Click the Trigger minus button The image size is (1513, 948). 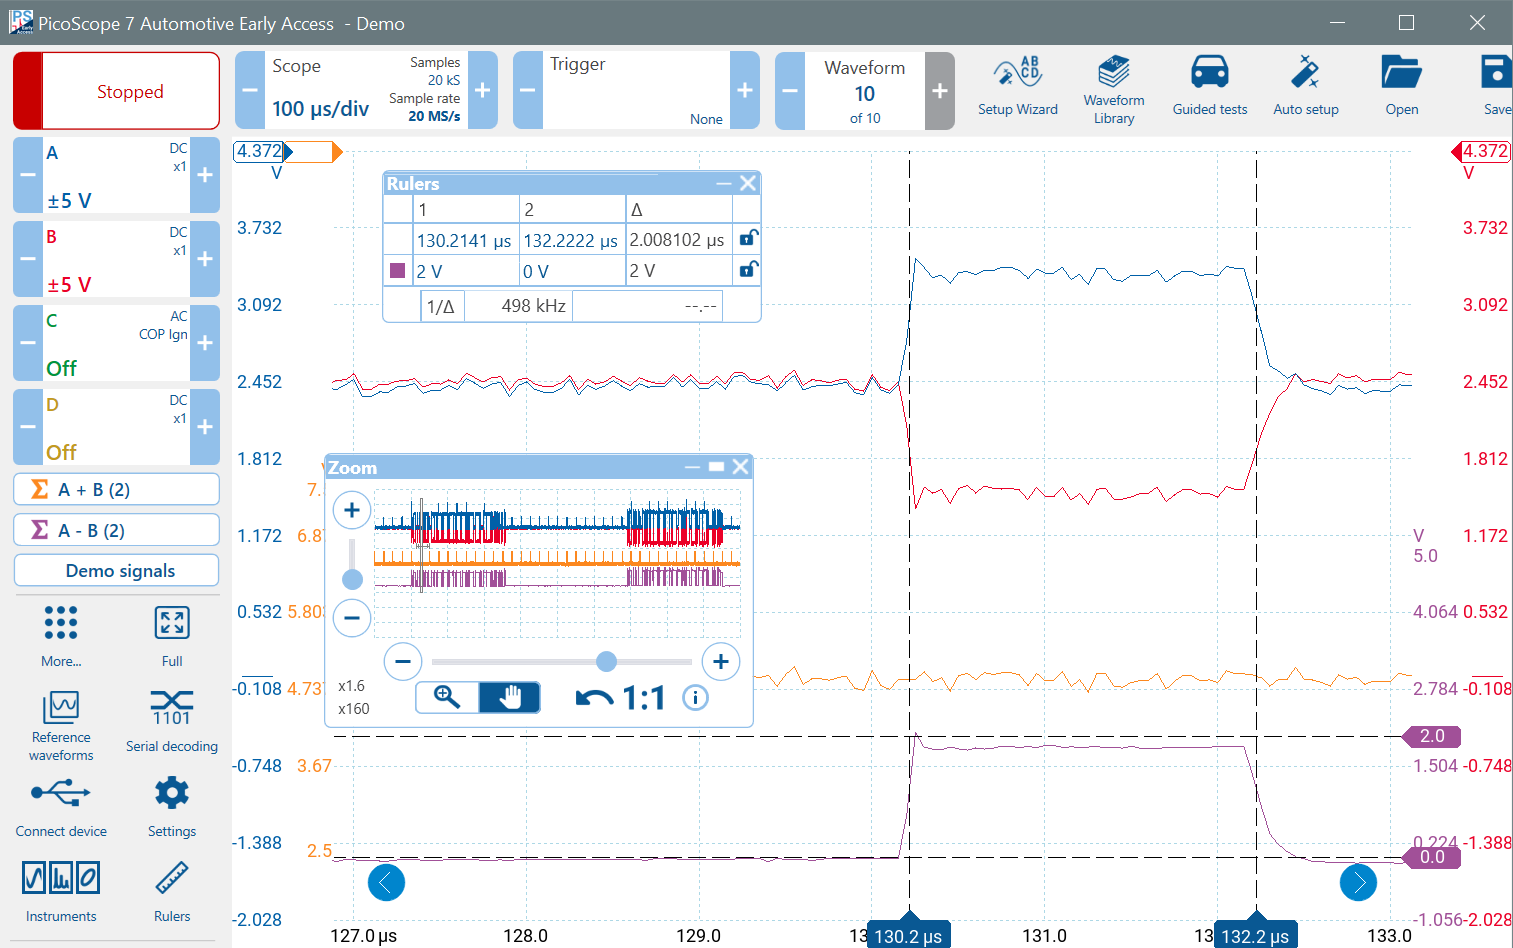[528, 90]
